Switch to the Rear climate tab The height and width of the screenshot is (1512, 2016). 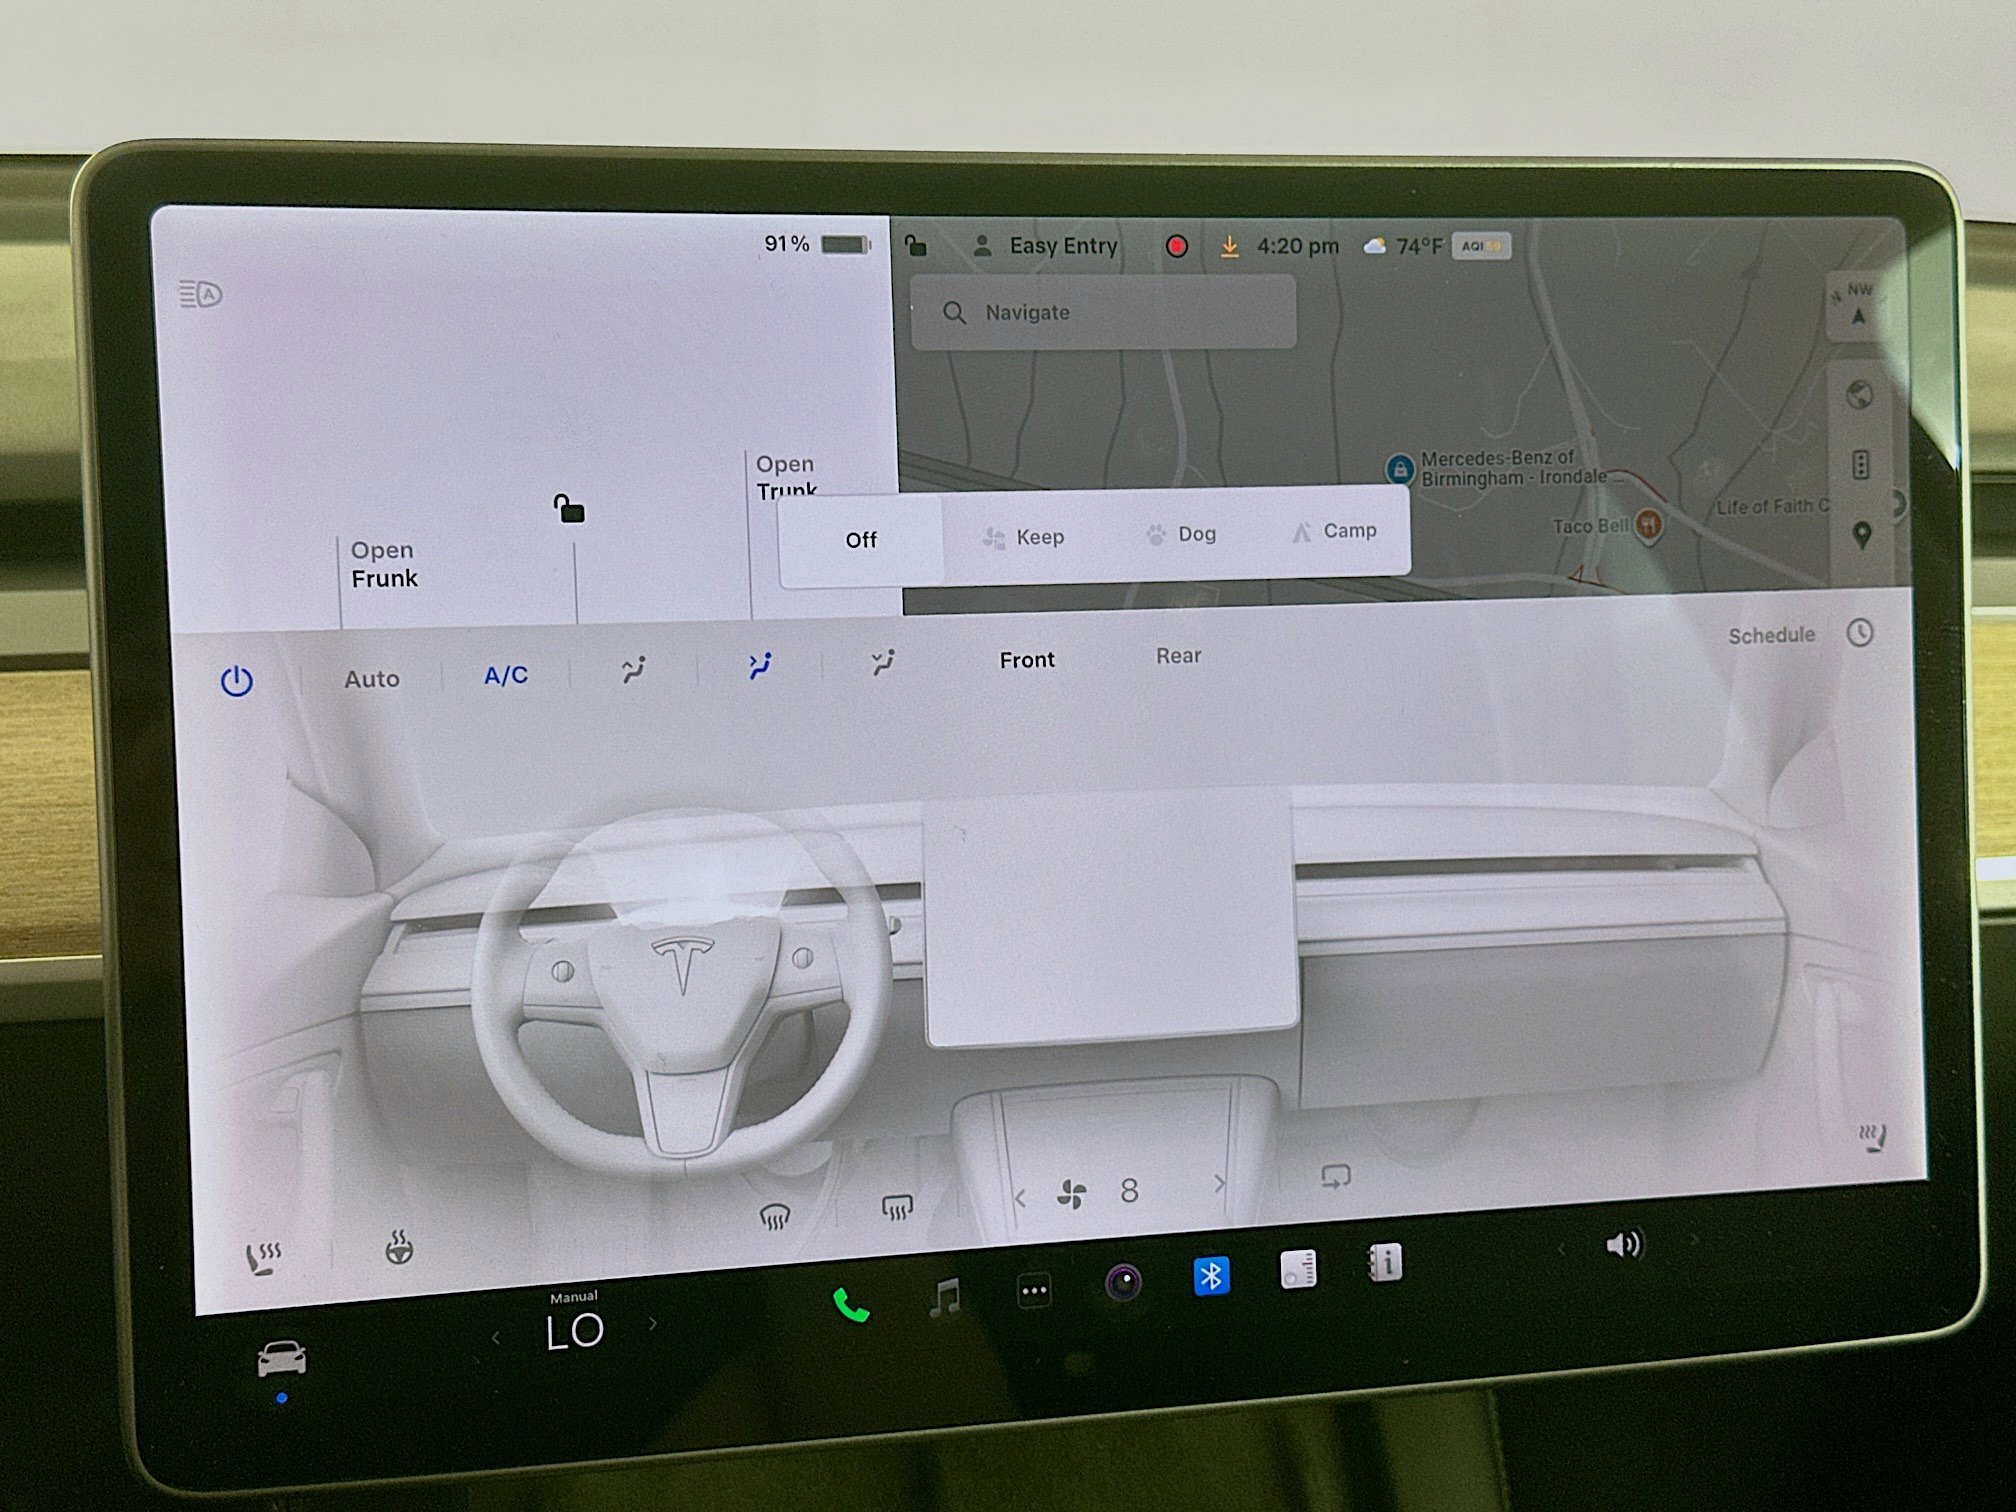pos(1178,656)
